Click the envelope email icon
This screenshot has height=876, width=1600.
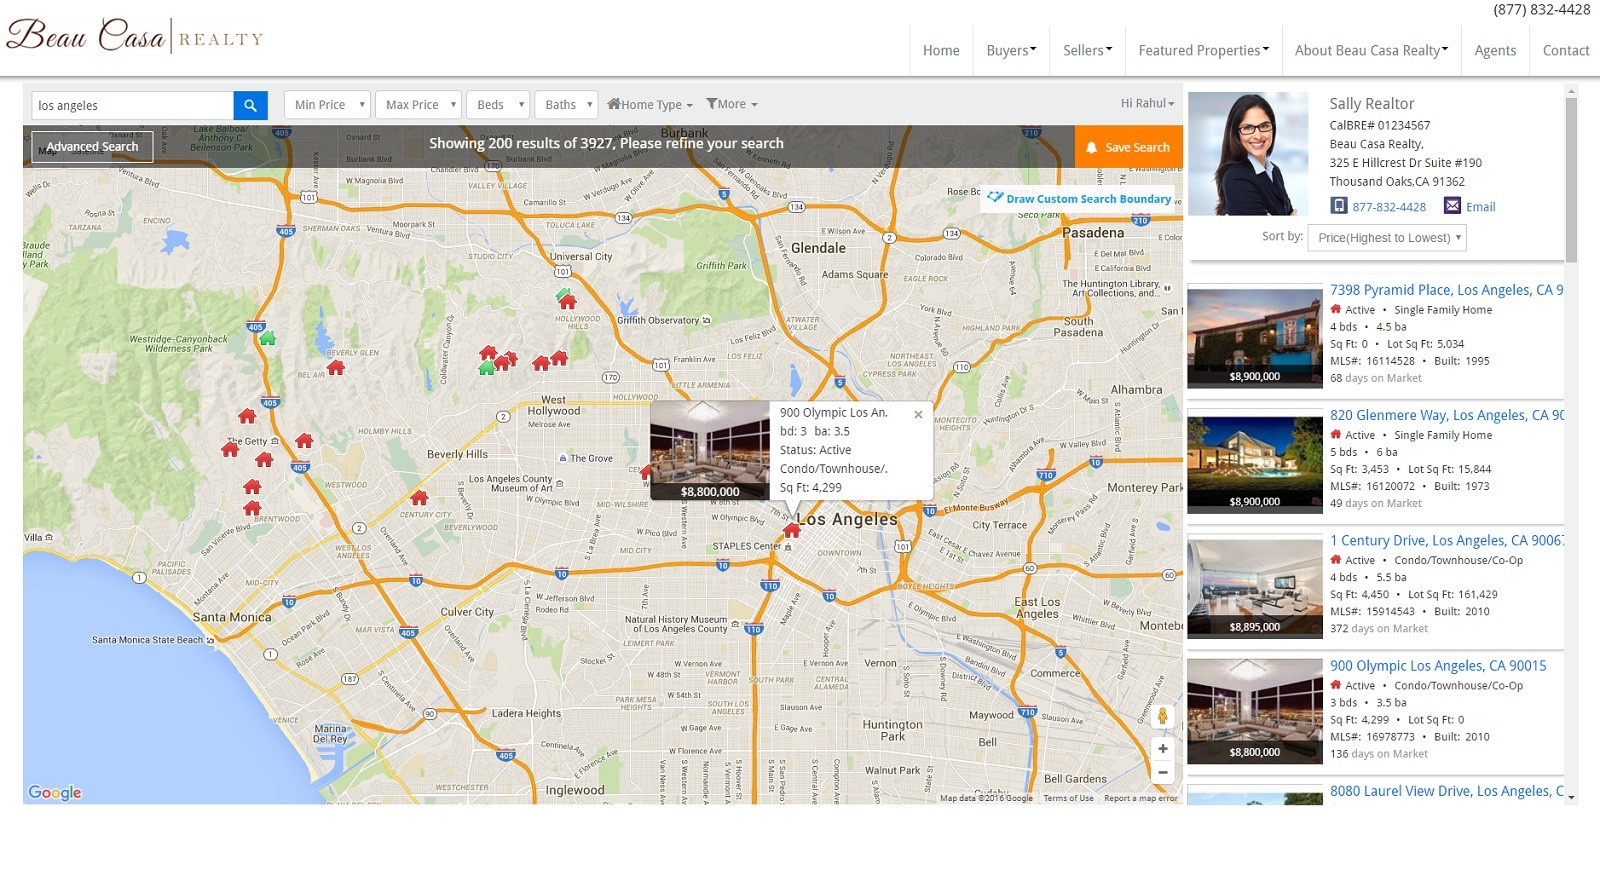point(1452,206)
